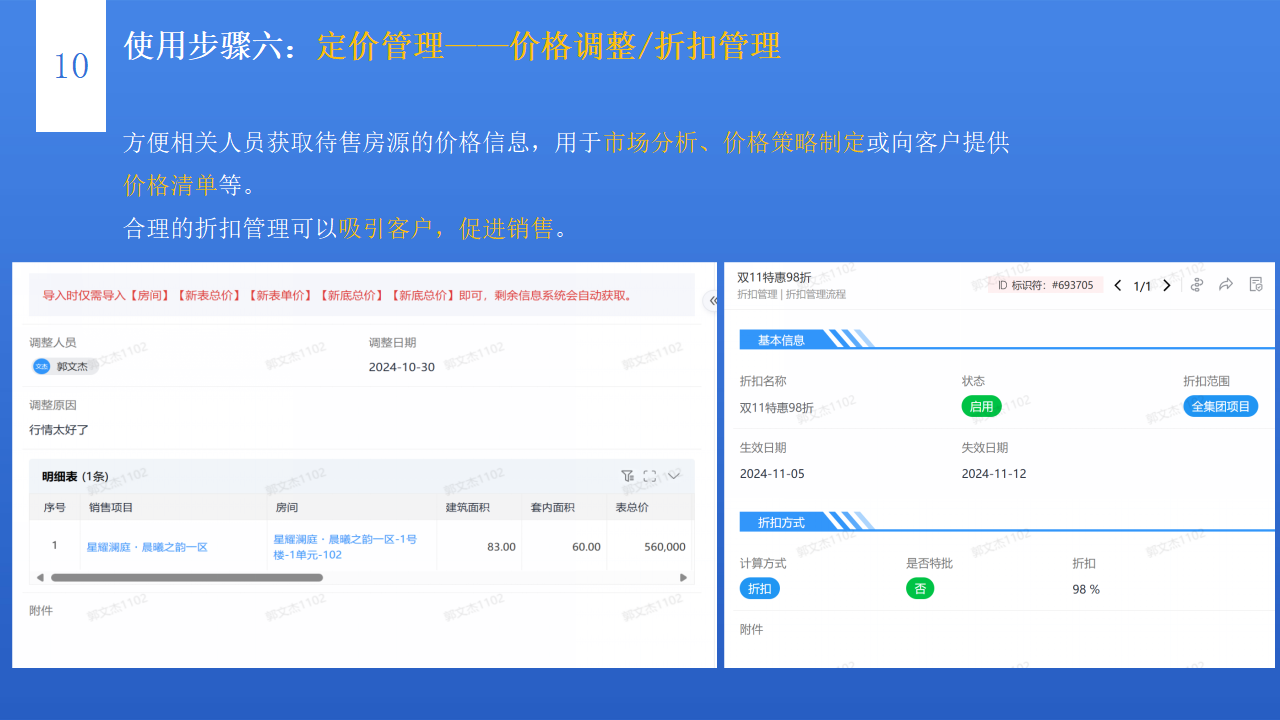Click the fullscreen expand icon in 明细表 header
The height and width of the screenshot is (720, 1280).
(648, 475)
